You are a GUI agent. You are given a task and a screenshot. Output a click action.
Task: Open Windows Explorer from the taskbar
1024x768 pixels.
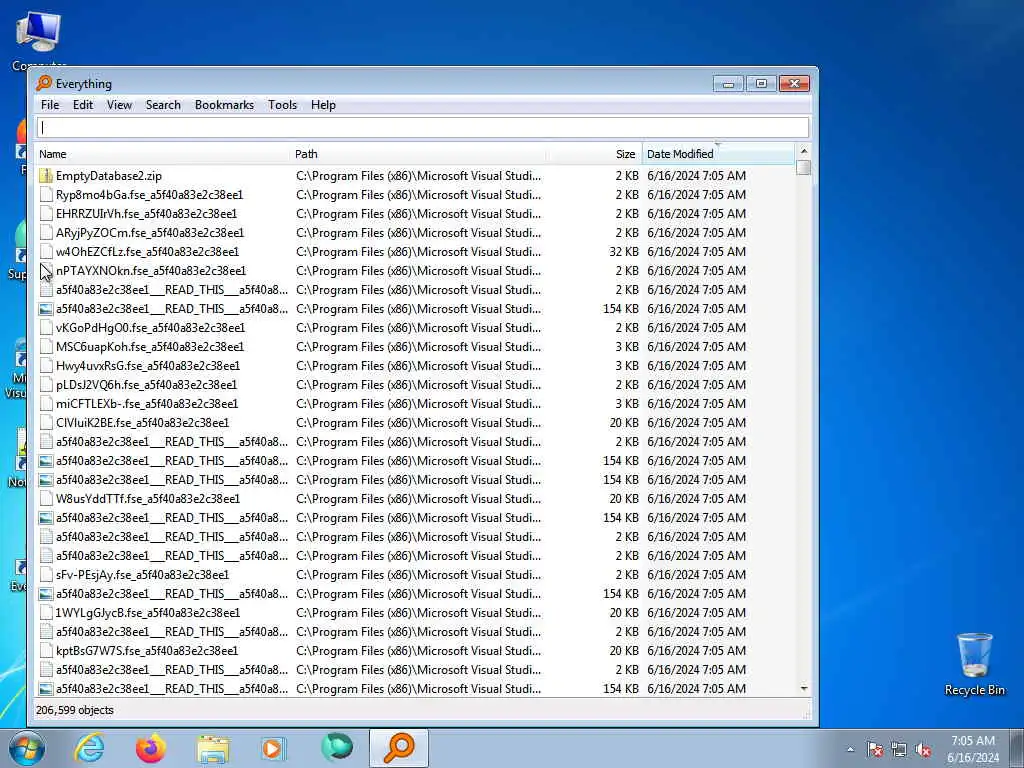(213, 748)
